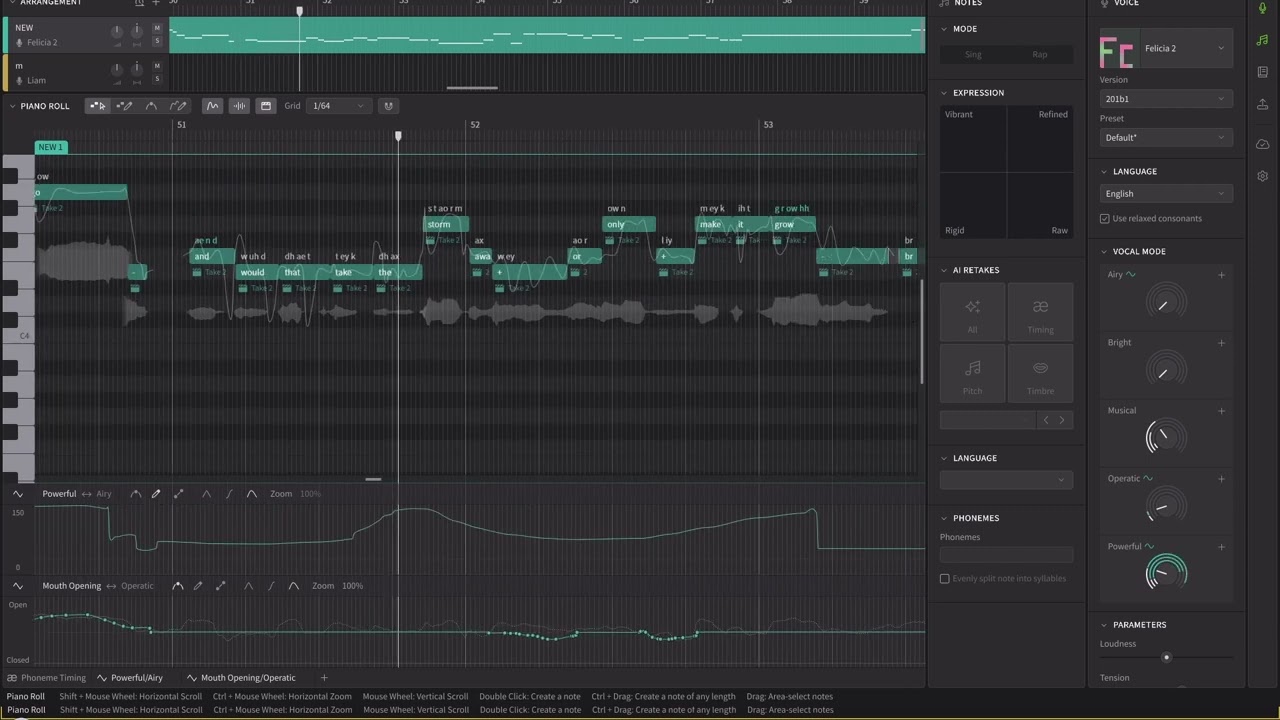Collapse the AI Retakes section
The height and width of the screenshot is (720, 1280).
pos(944,270)
